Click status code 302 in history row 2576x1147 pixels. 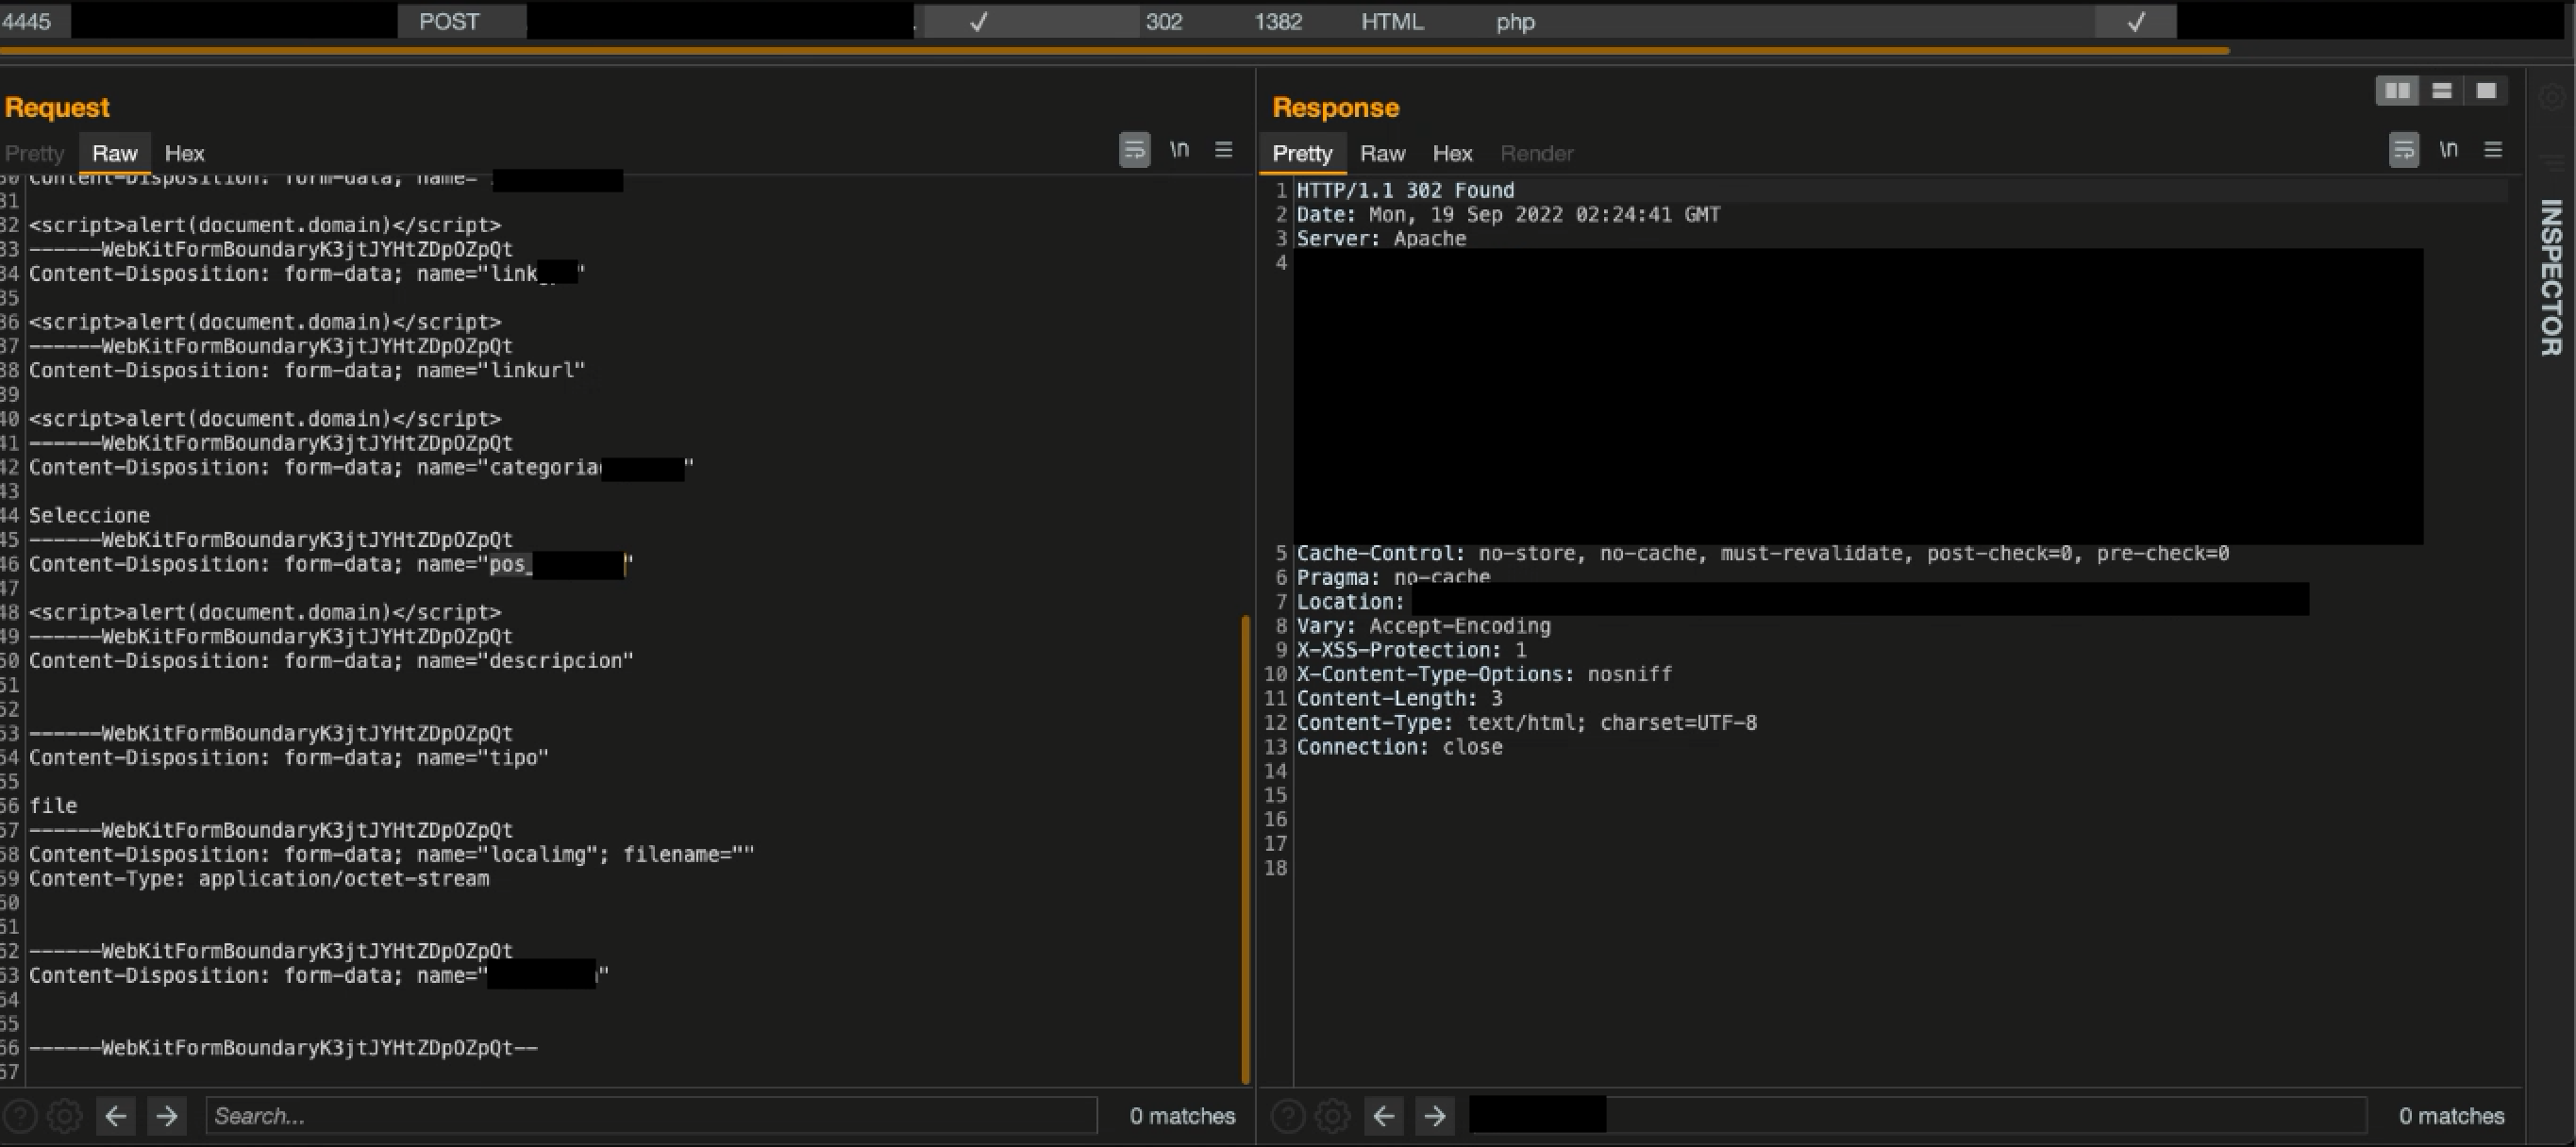pos(1164,21)
